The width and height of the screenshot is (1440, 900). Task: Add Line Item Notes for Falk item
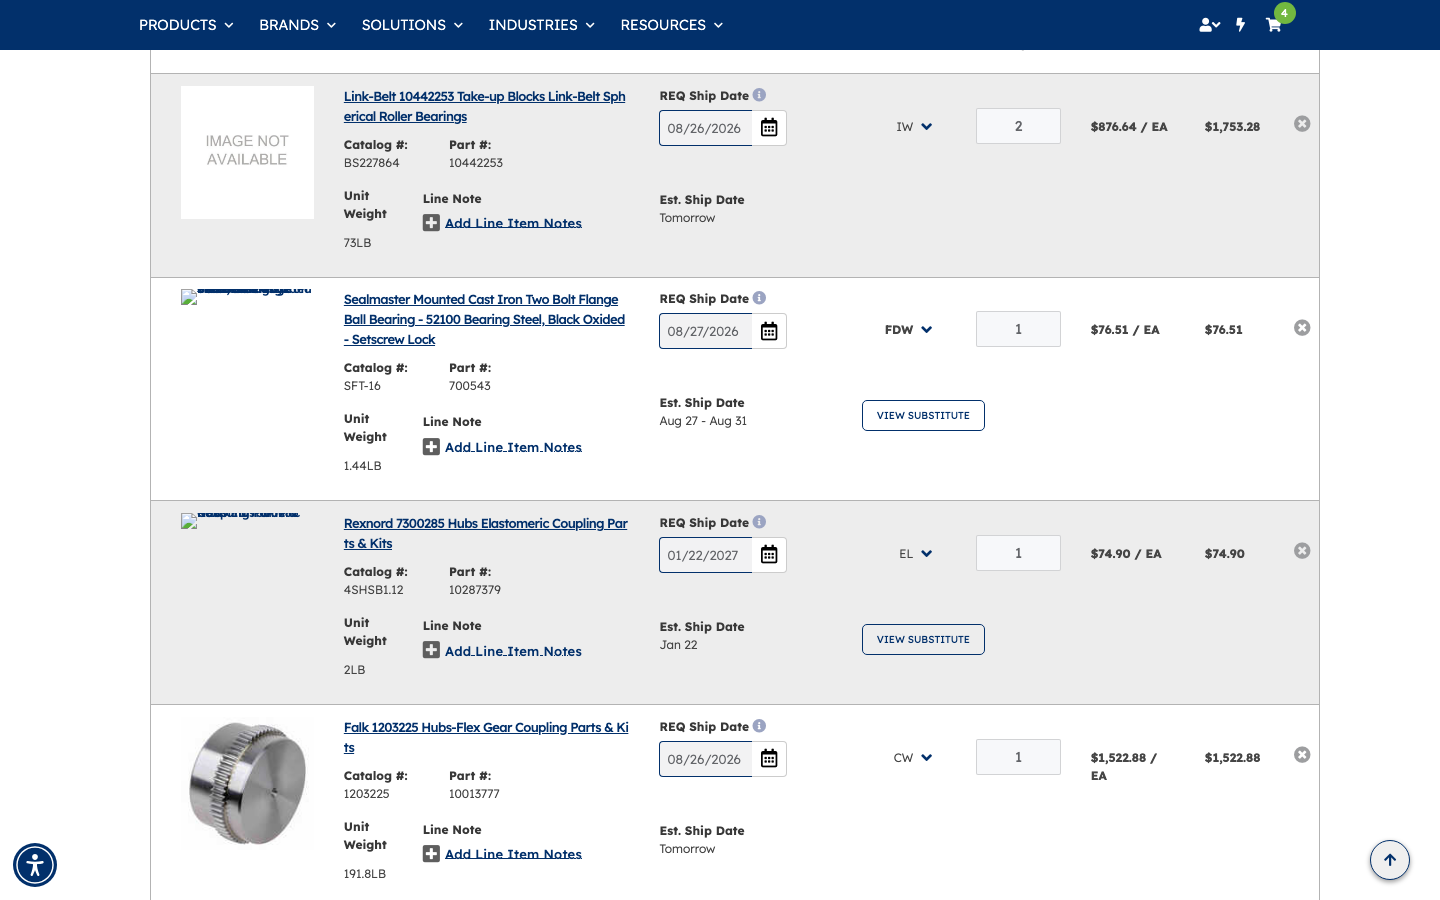pos(513,854)
